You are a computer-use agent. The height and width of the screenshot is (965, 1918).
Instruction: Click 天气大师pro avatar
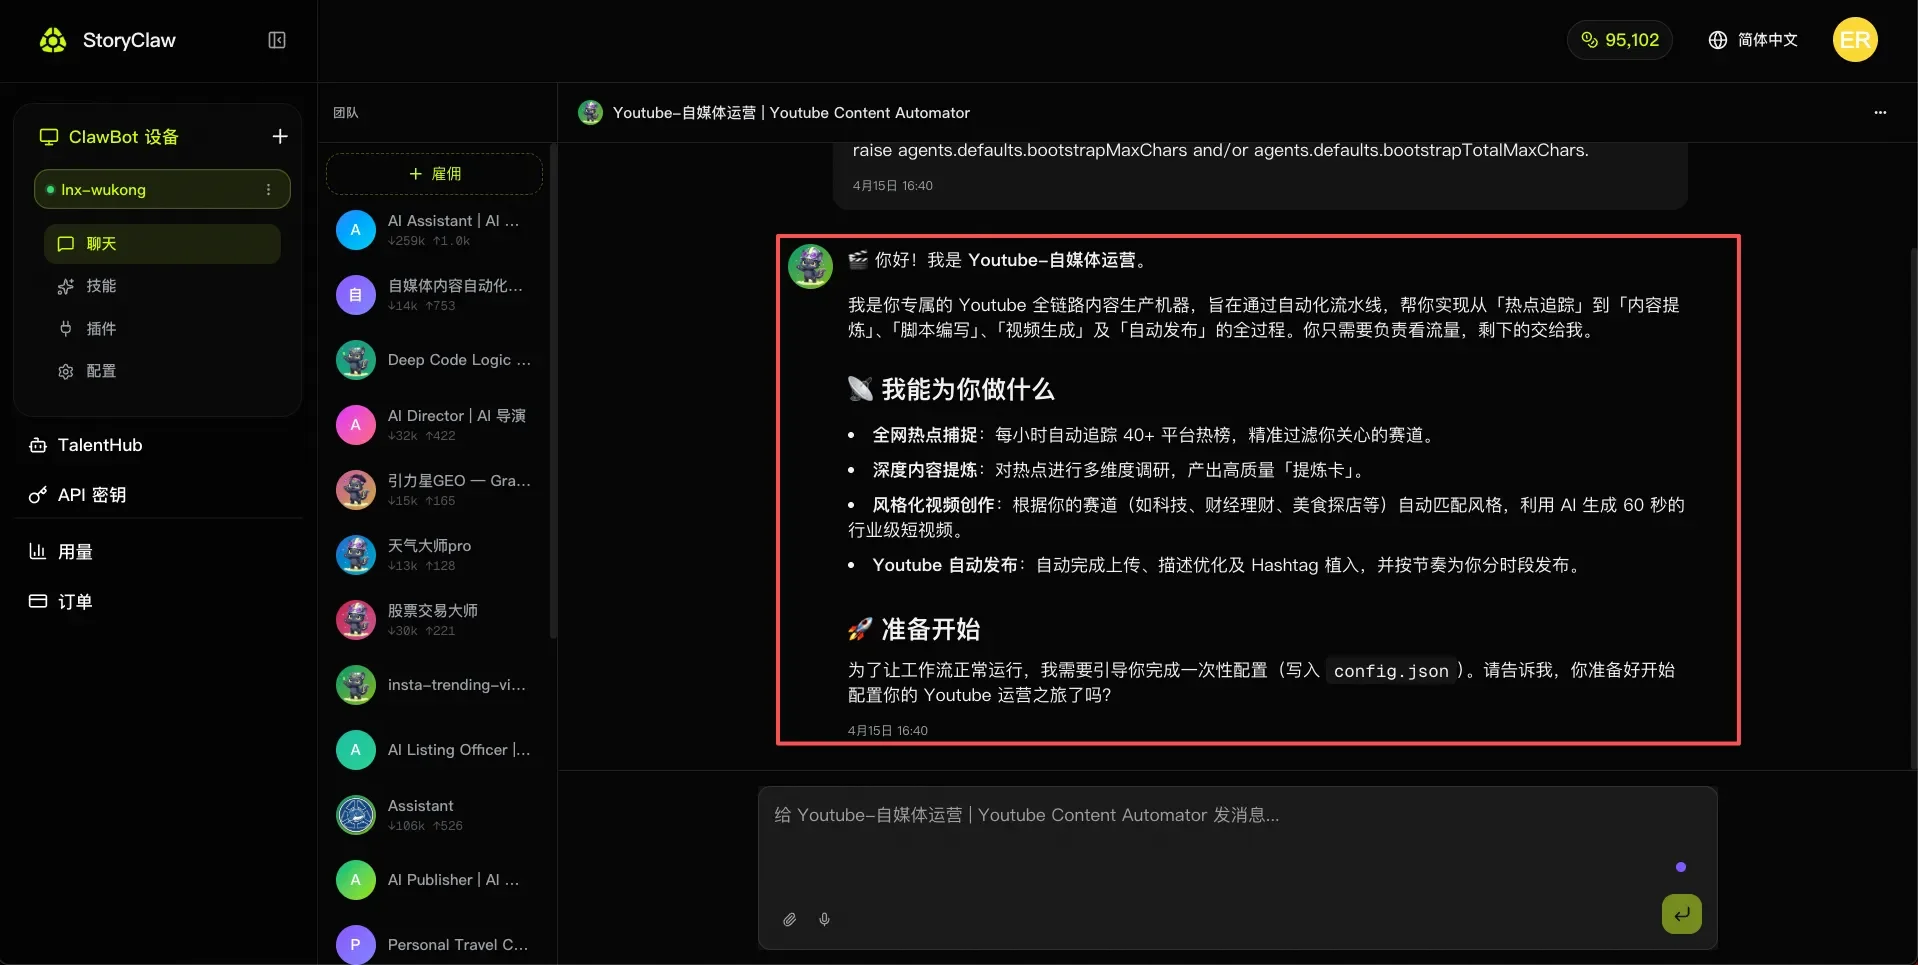click(355, 555)
